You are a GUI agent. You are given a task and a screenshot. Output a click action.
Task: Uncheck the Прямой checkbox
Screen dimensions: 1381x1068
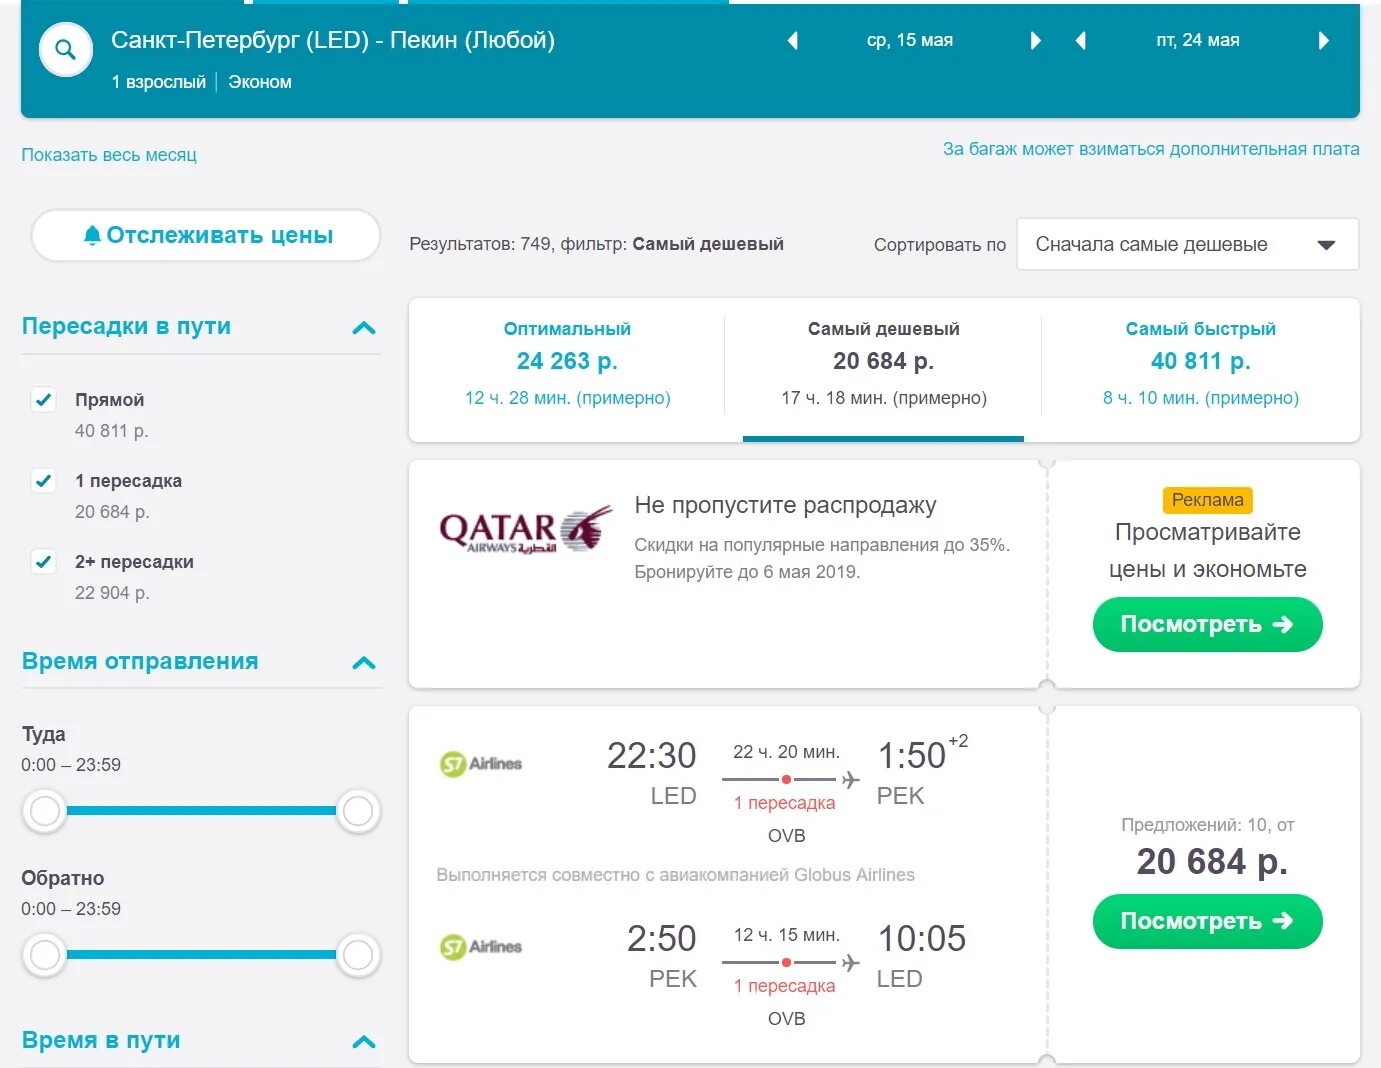44,400
